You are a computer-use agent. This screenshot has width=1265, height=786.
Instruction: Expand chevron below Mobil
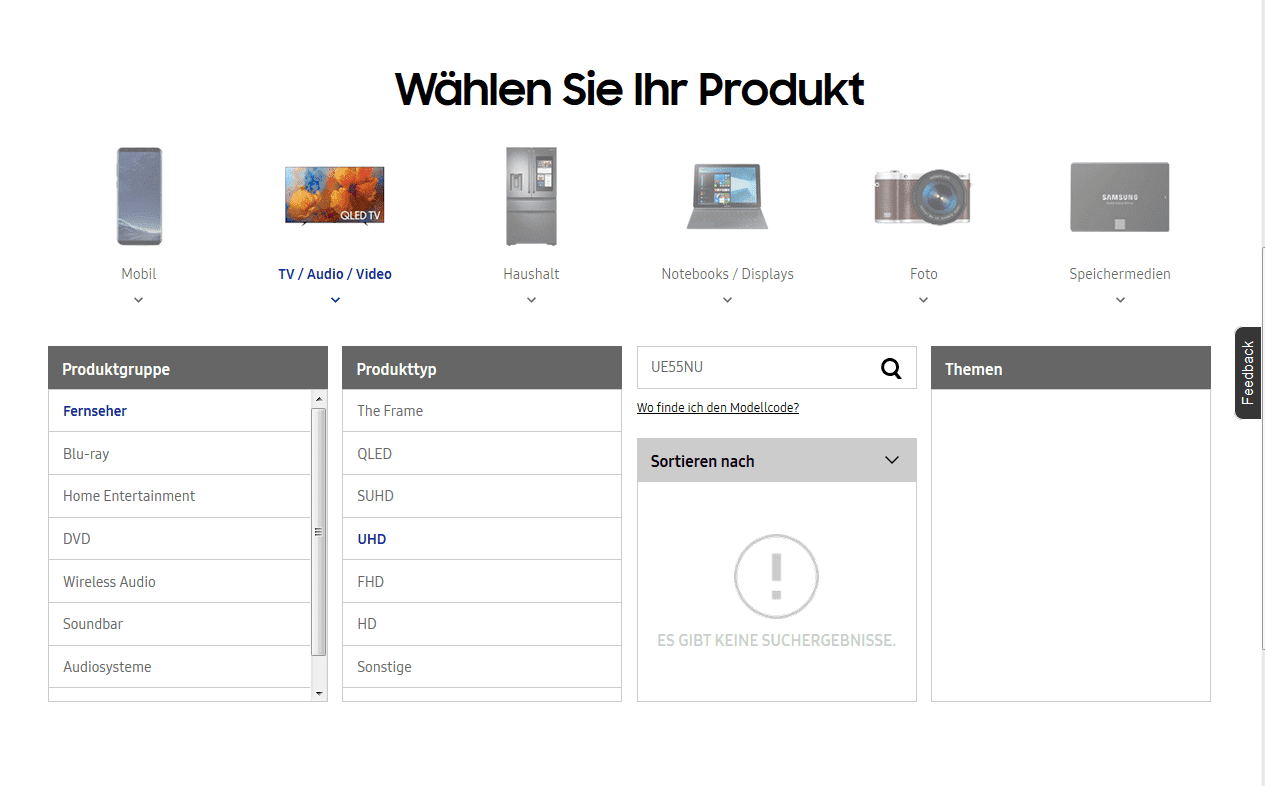point(139,300)
